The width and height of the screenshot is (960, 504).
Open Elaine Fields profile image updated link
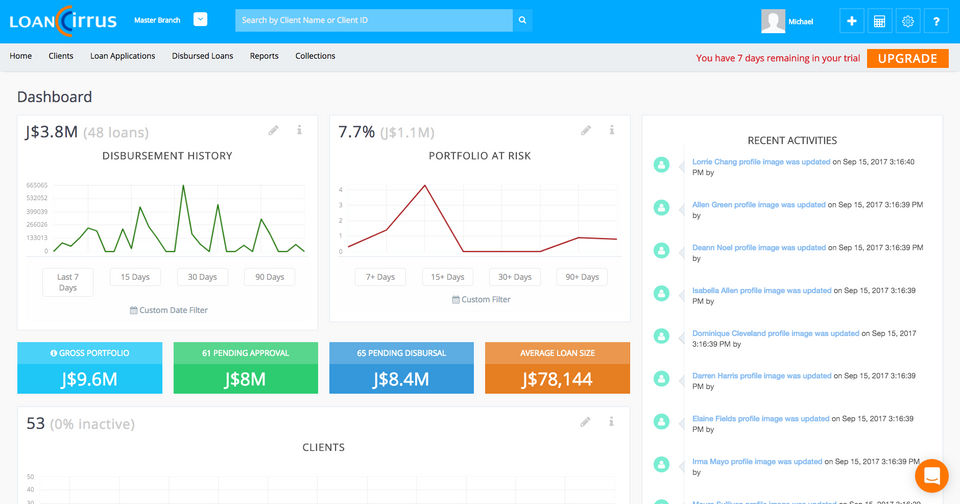[x=760, y=418]
